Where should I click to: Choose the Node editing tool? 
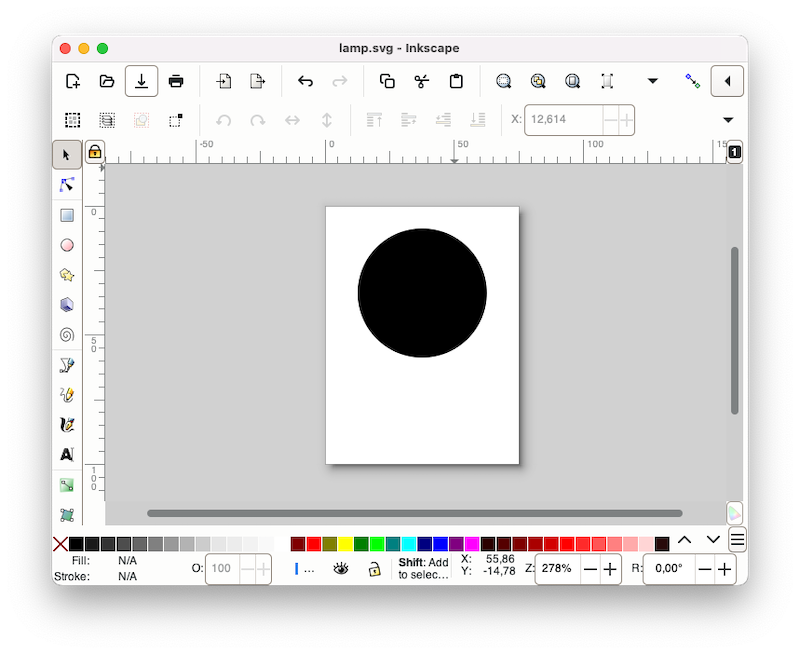pyautogui.click(x=67, y=185)
